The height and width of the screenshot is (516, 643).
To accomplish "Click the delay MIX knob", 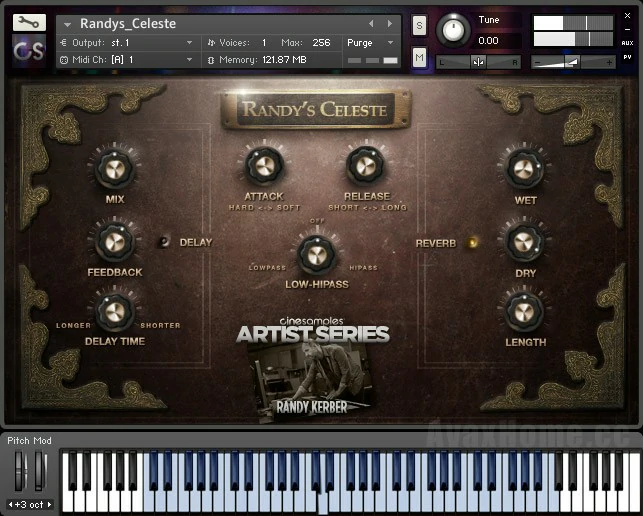I will pyautogui.click(x=115, y=169).
